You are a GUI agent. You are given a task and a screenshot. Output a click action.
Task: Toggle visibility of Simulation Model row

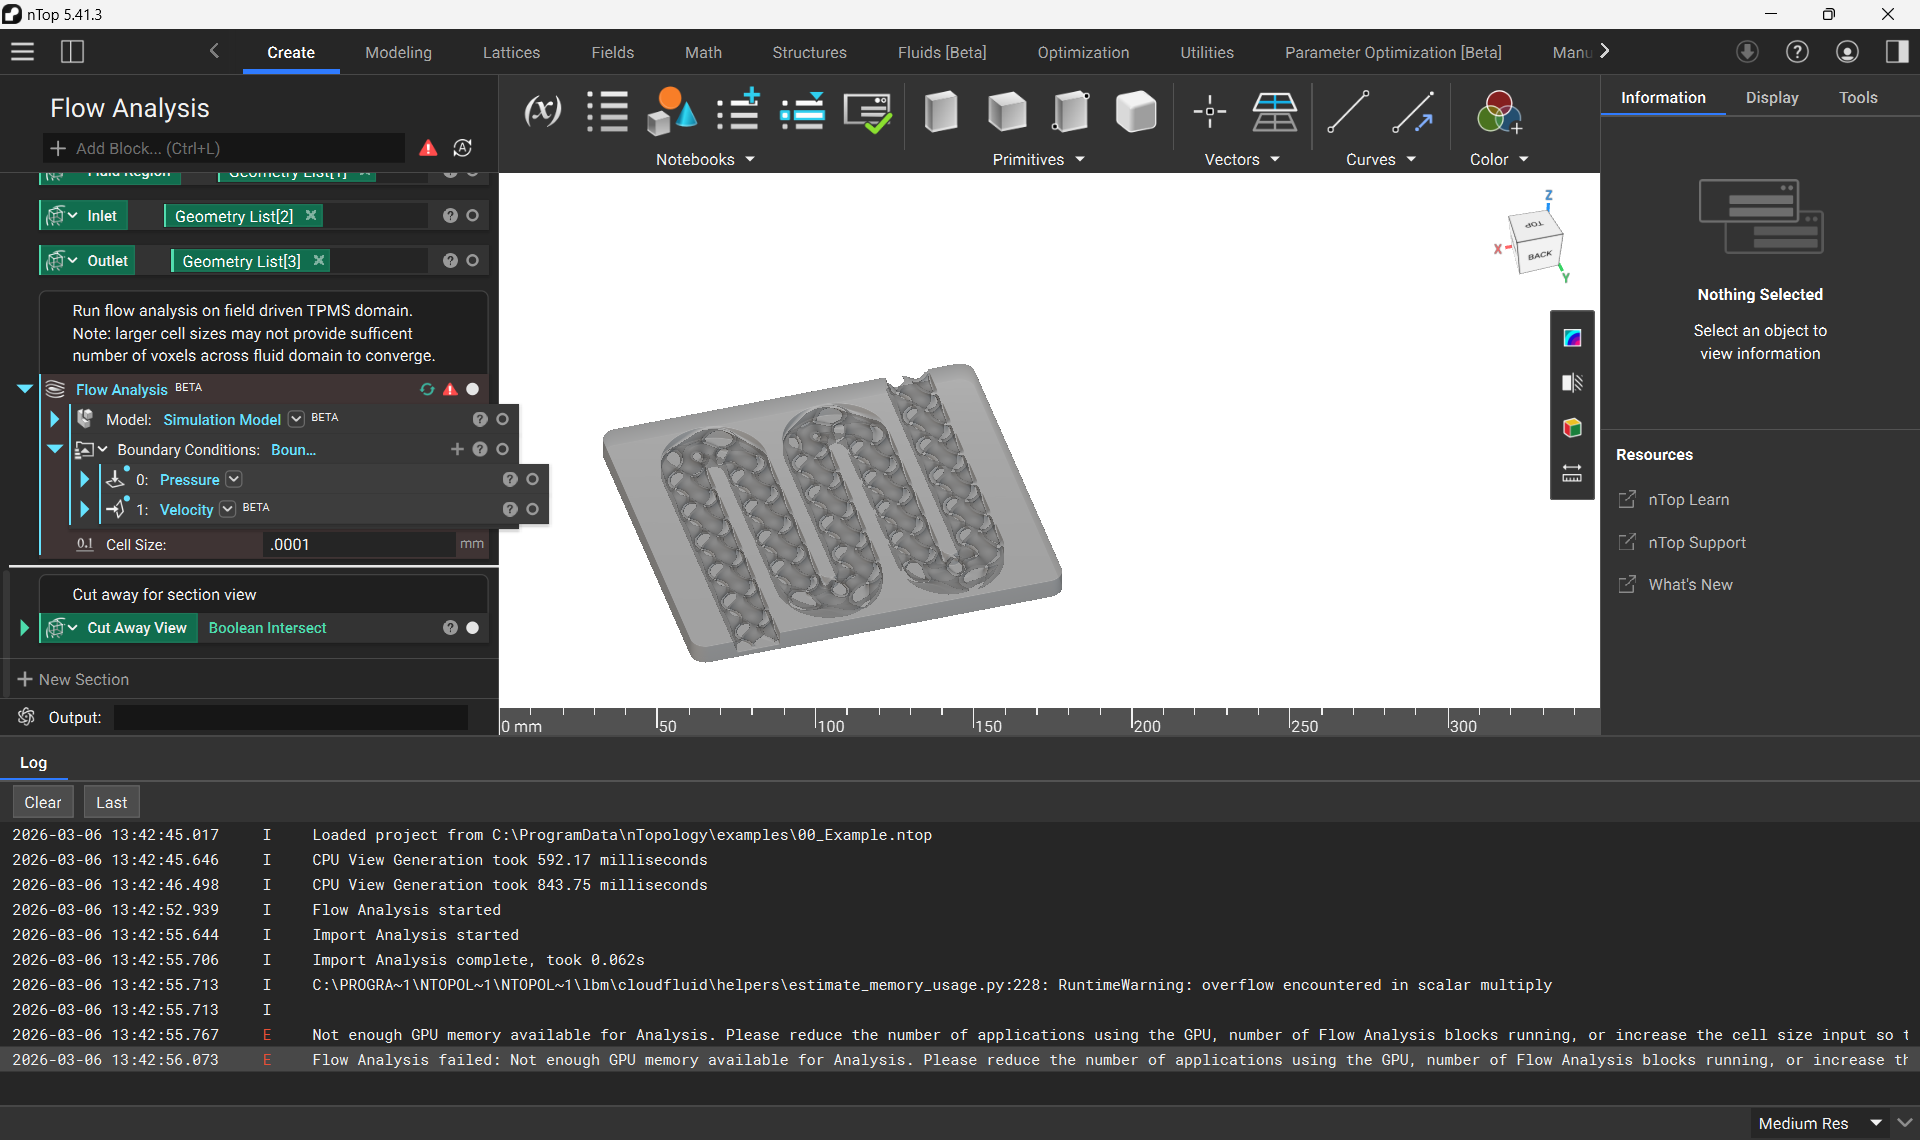(x=502, y=419)
